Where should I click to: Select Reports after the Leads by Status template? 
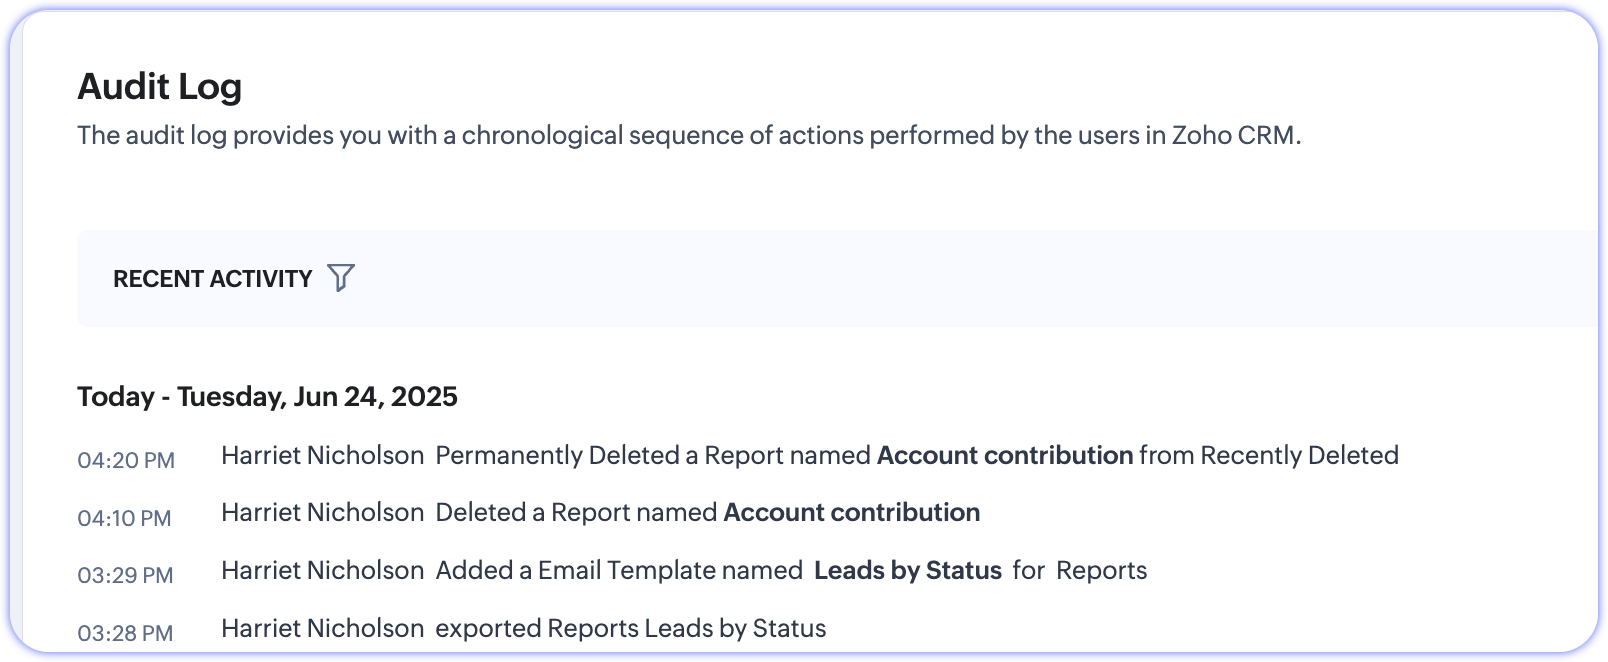coord(1101,571)
